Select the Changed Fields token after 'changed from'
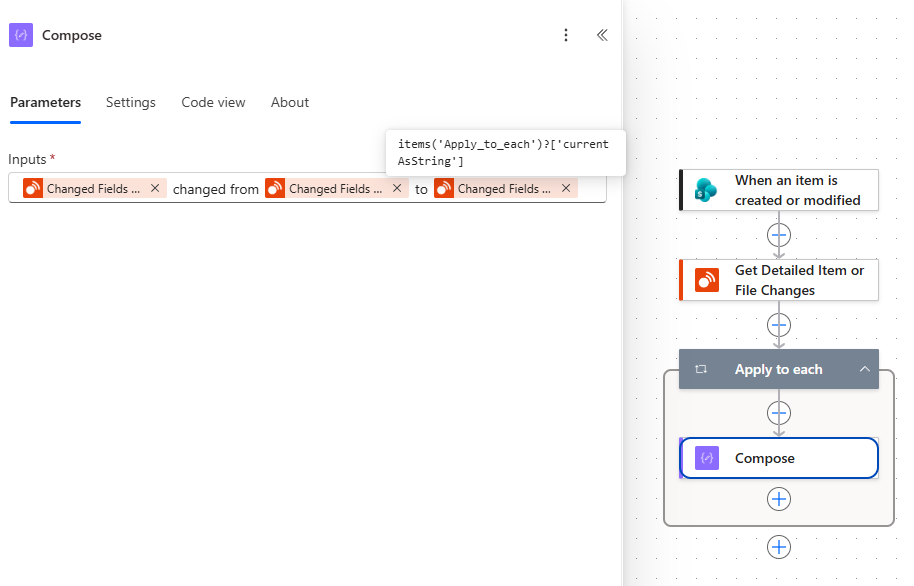 click(337, 188)
